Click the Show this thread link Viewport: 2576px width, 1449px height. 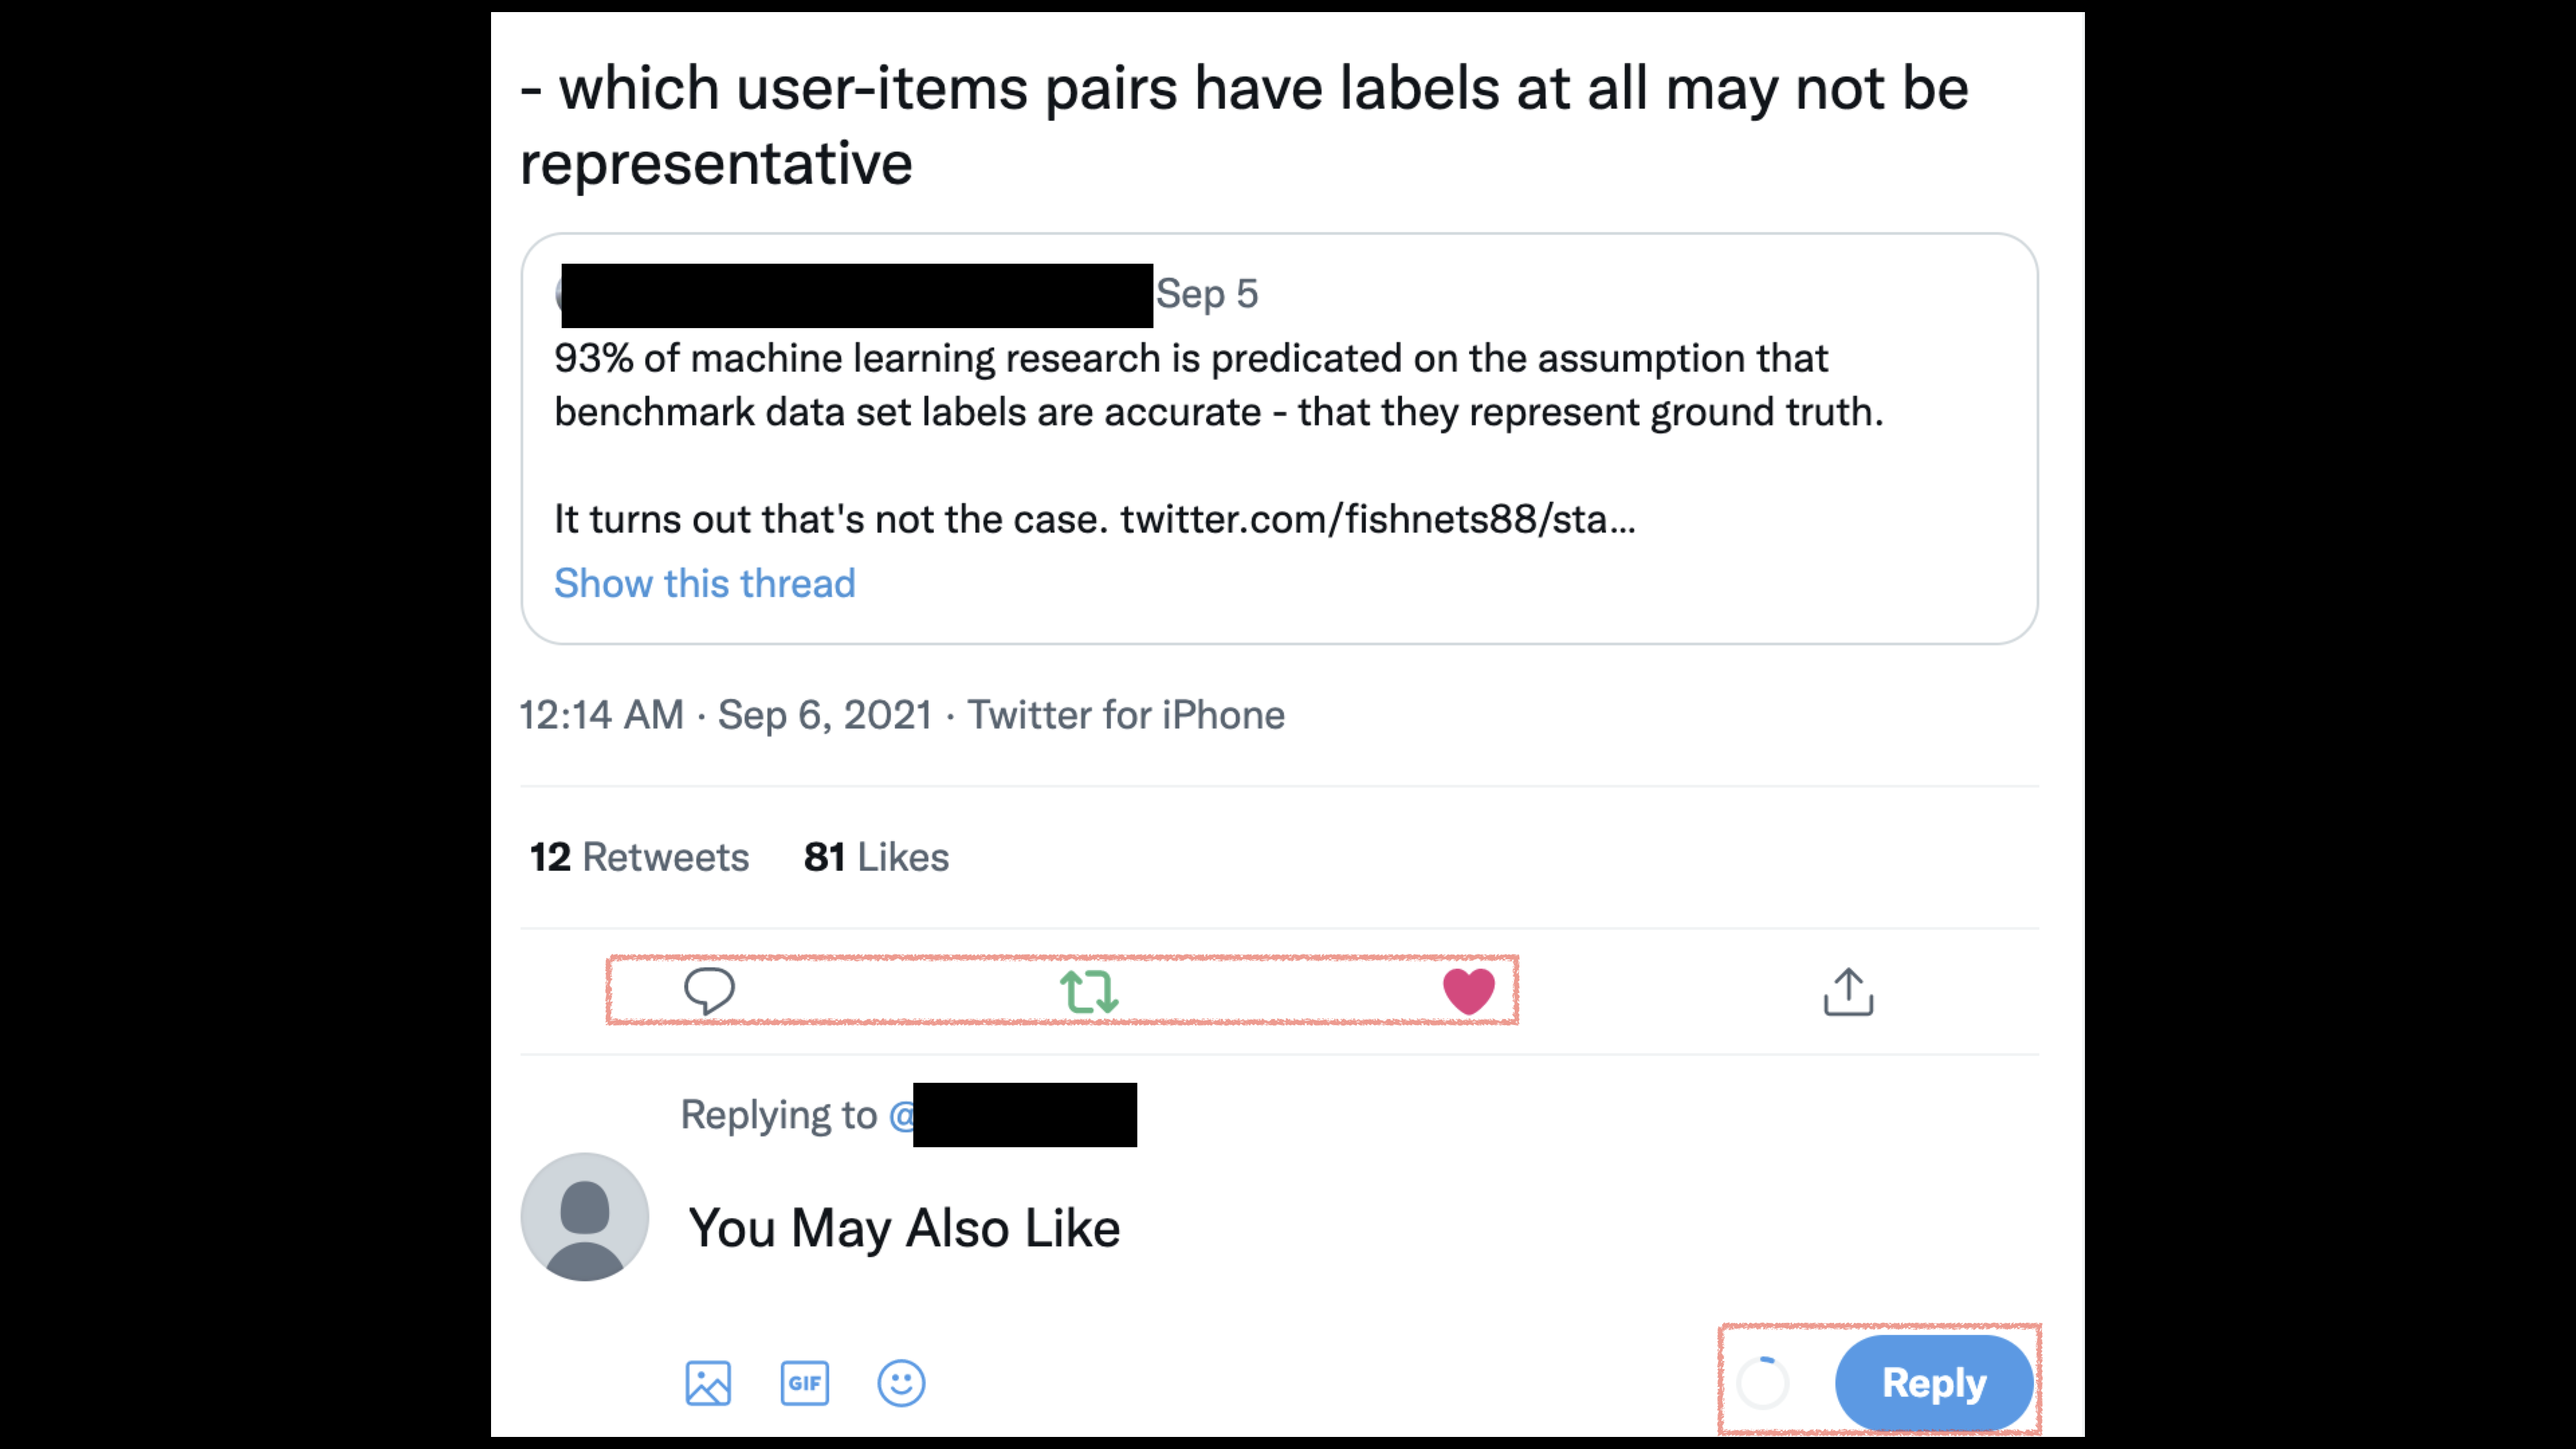(x=705, y=583)
